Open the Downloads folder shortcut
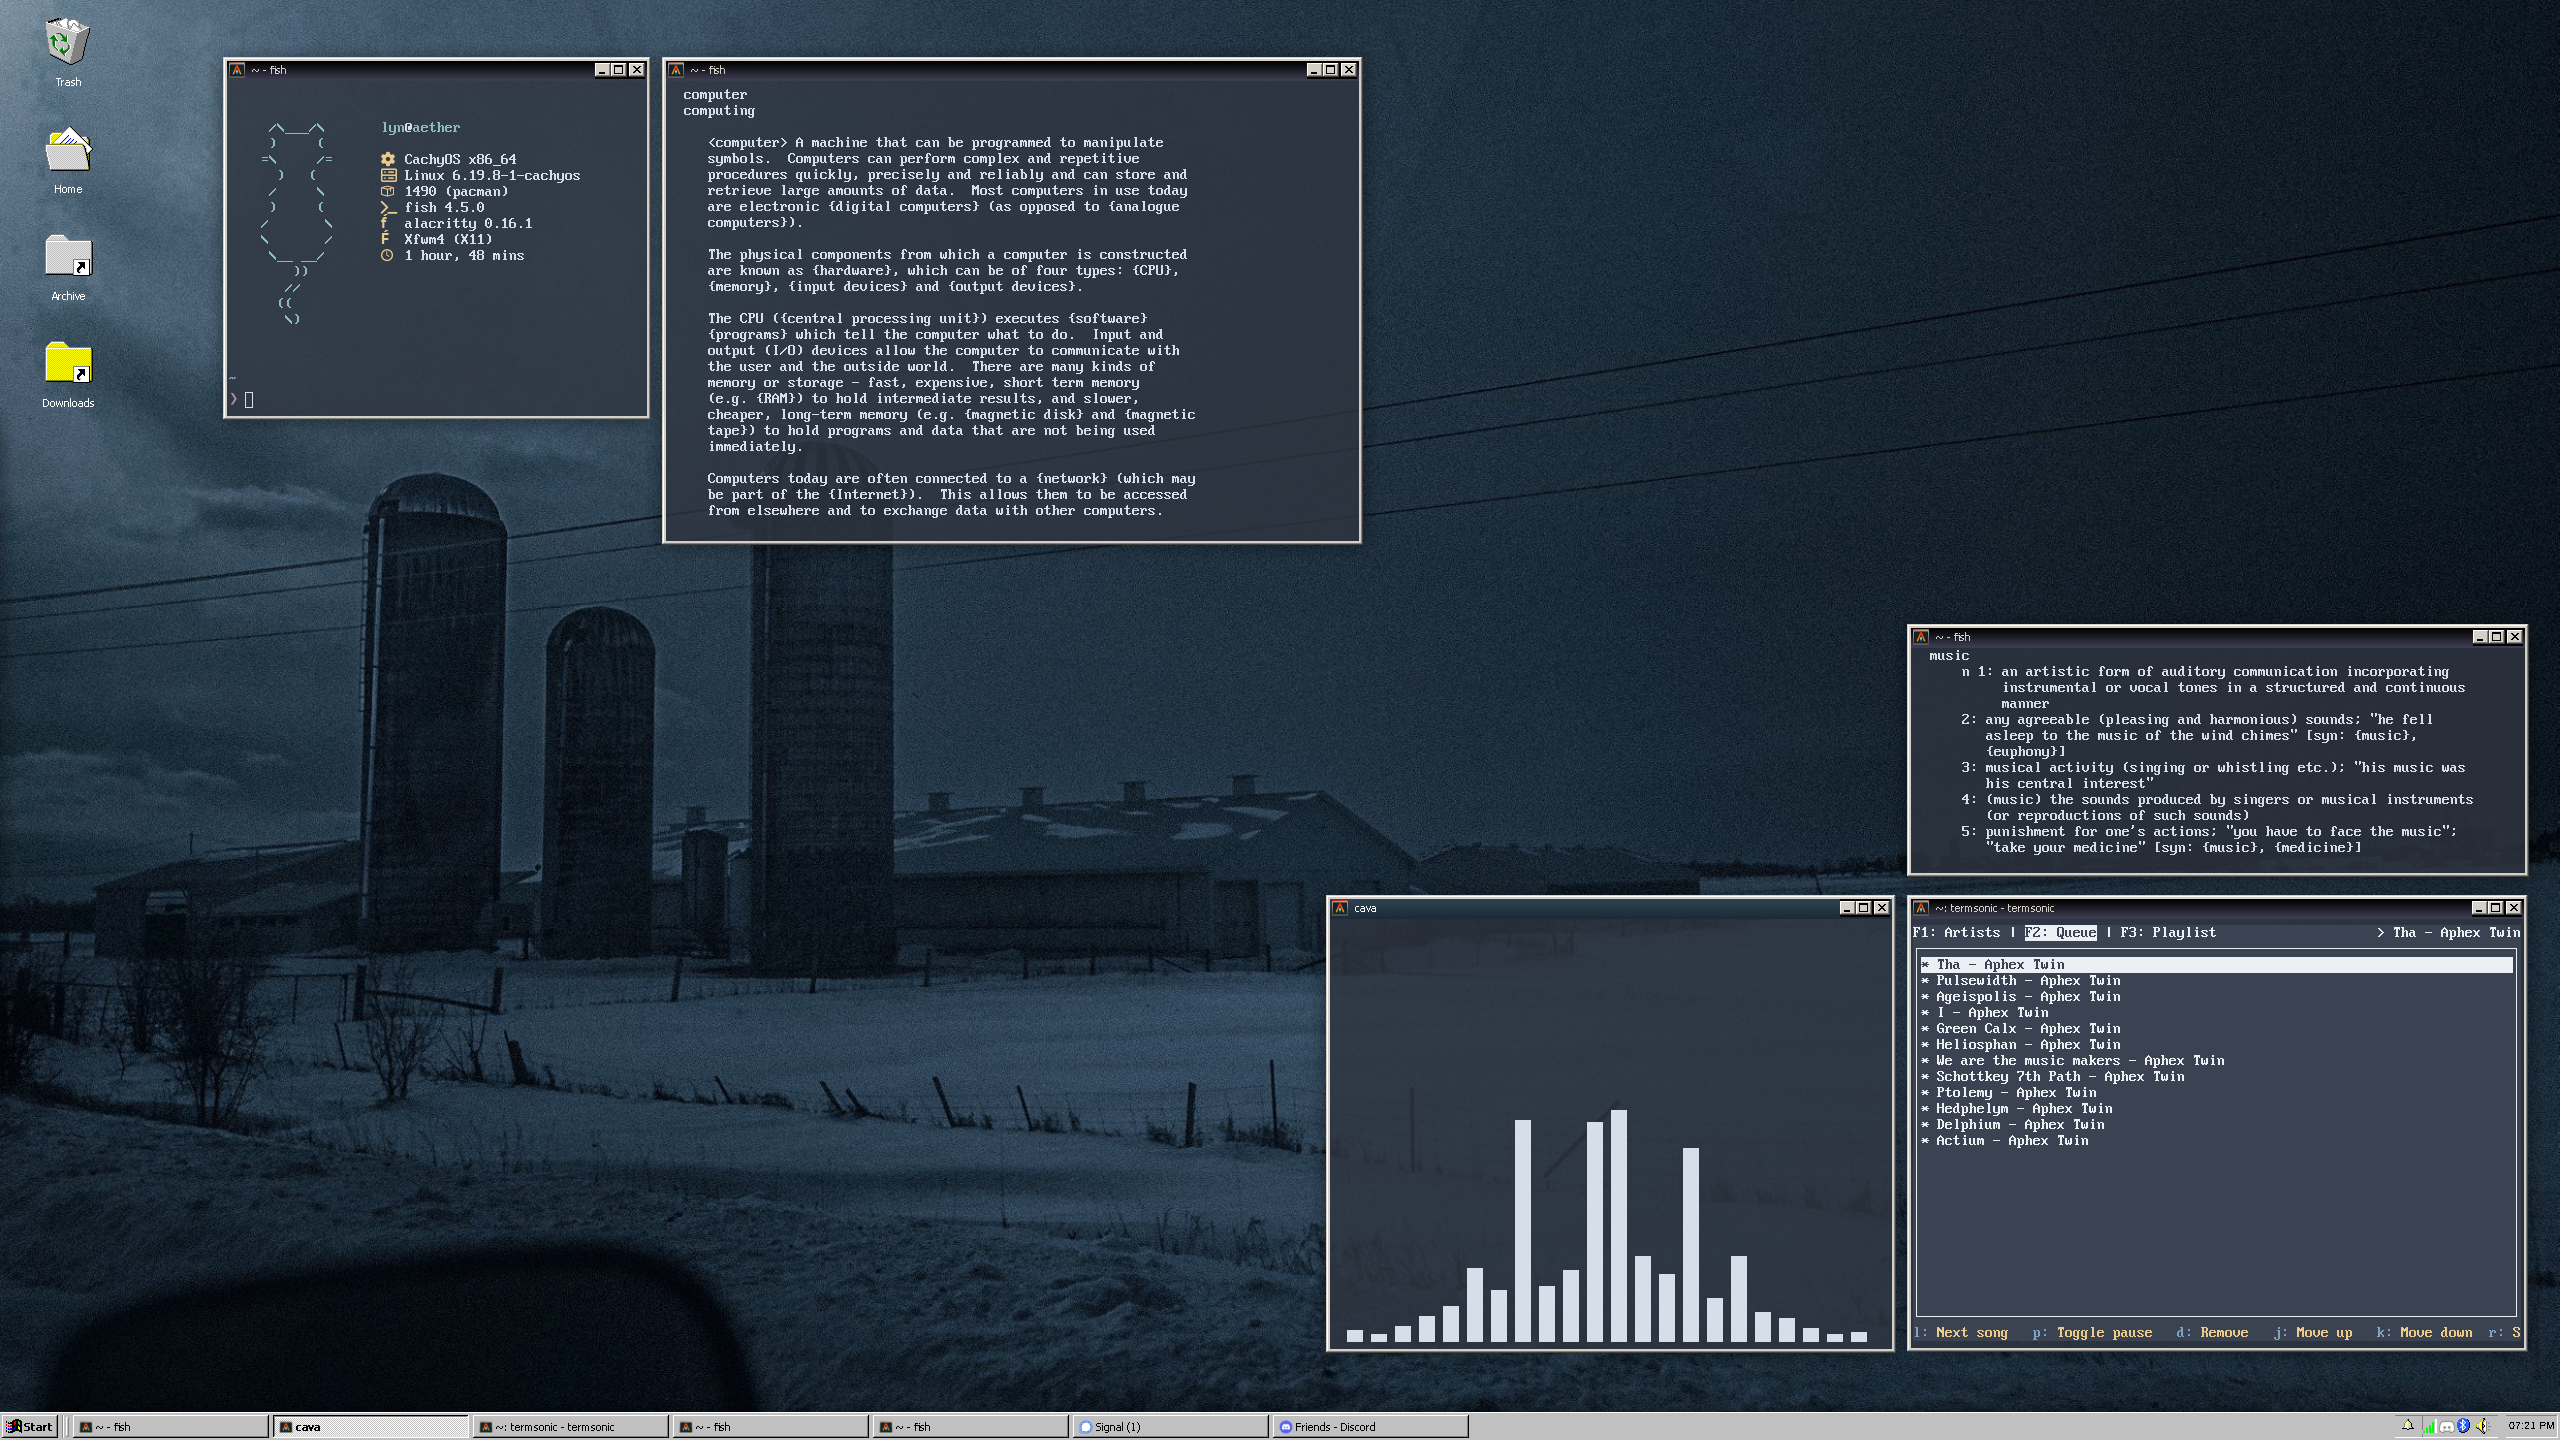 68,365
